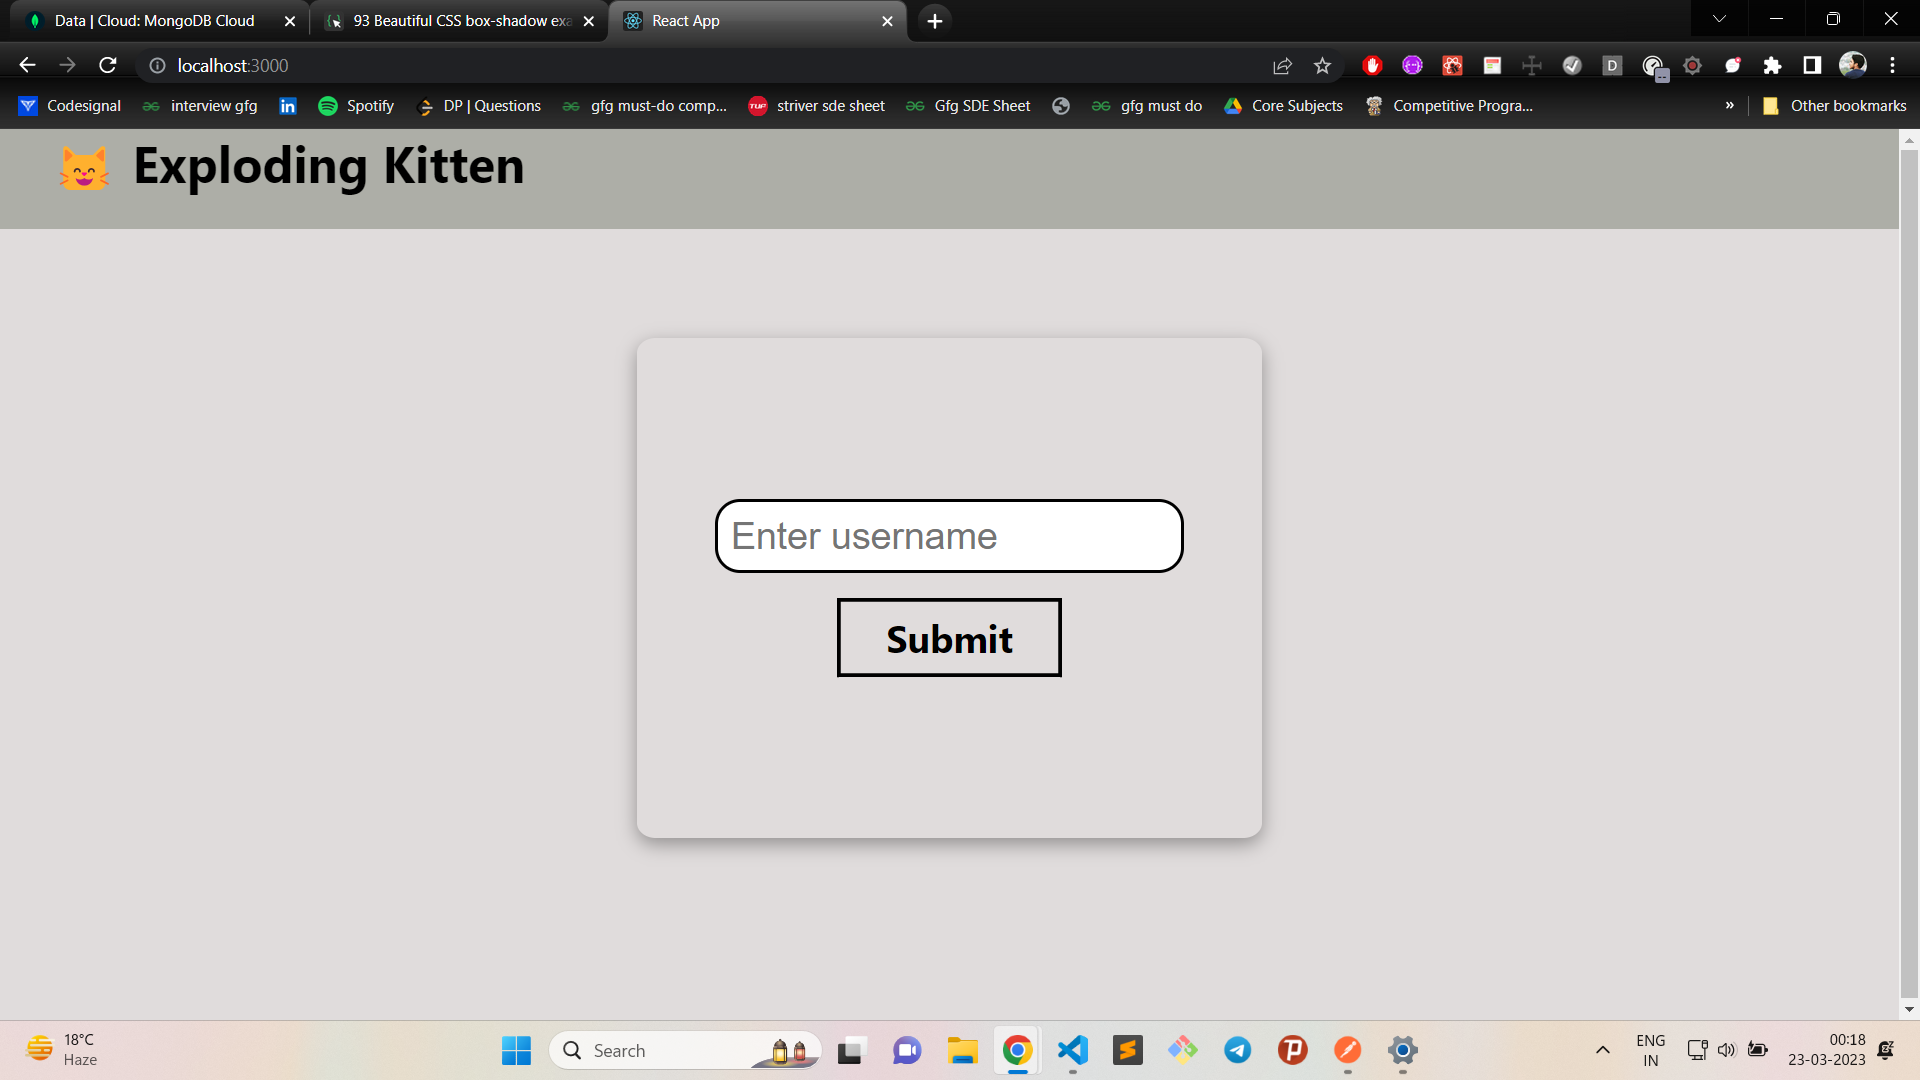Open the Chrome extensions puzzle icon

1772,65
